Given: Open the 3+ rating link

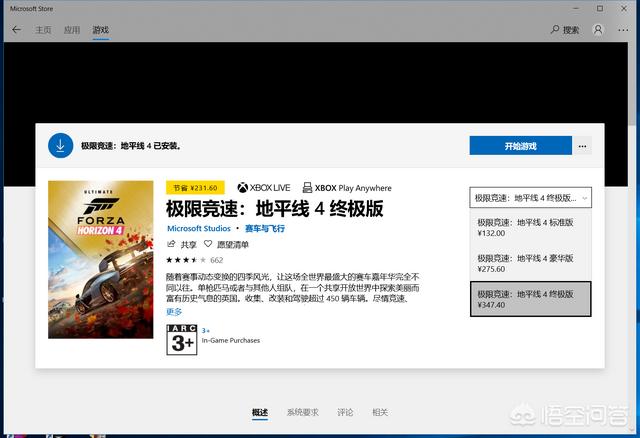Looking at the screenshot, I should point(206,331).
